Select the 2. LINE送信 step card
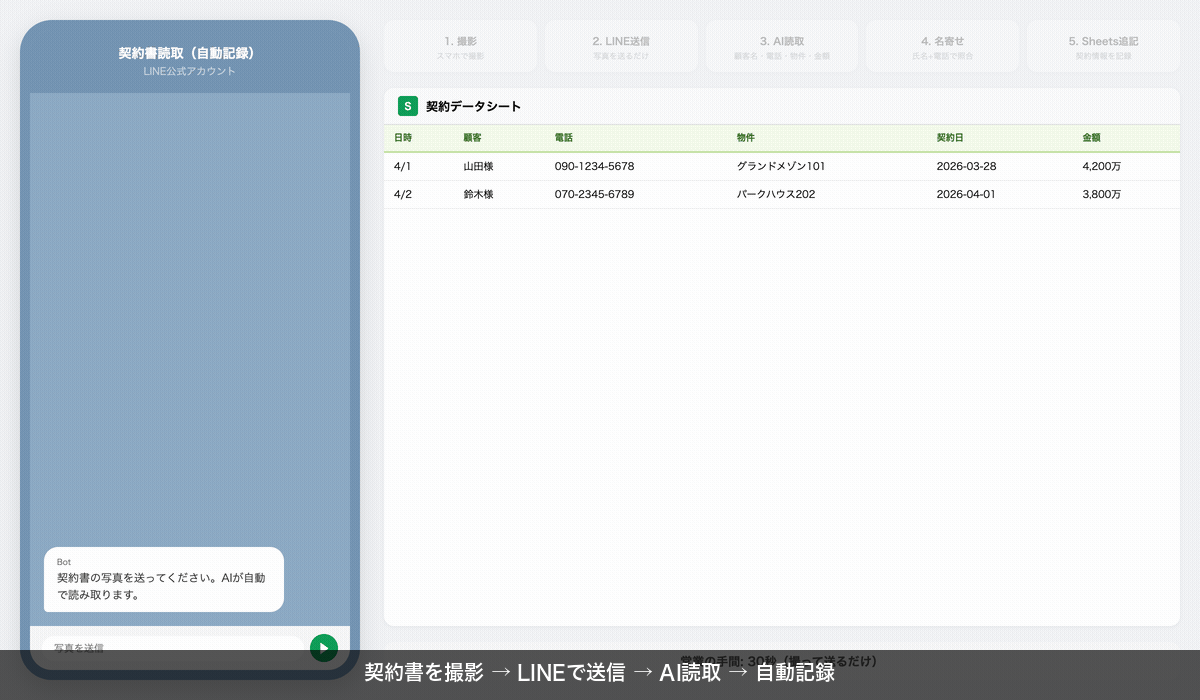This screenshot has width=1200, height=700. [621, 46]
